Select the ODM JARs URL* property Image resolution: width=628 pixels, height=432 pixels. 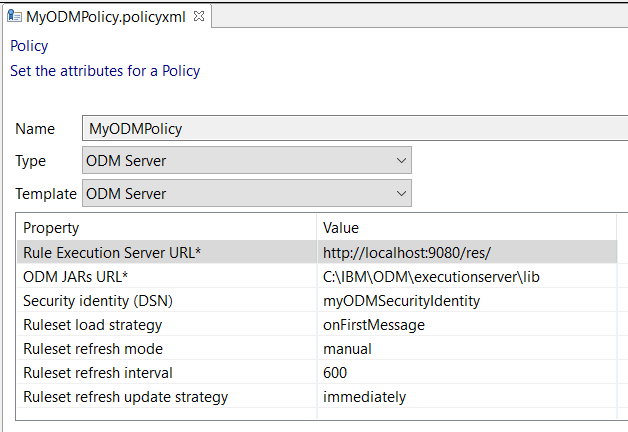[166, 276]
